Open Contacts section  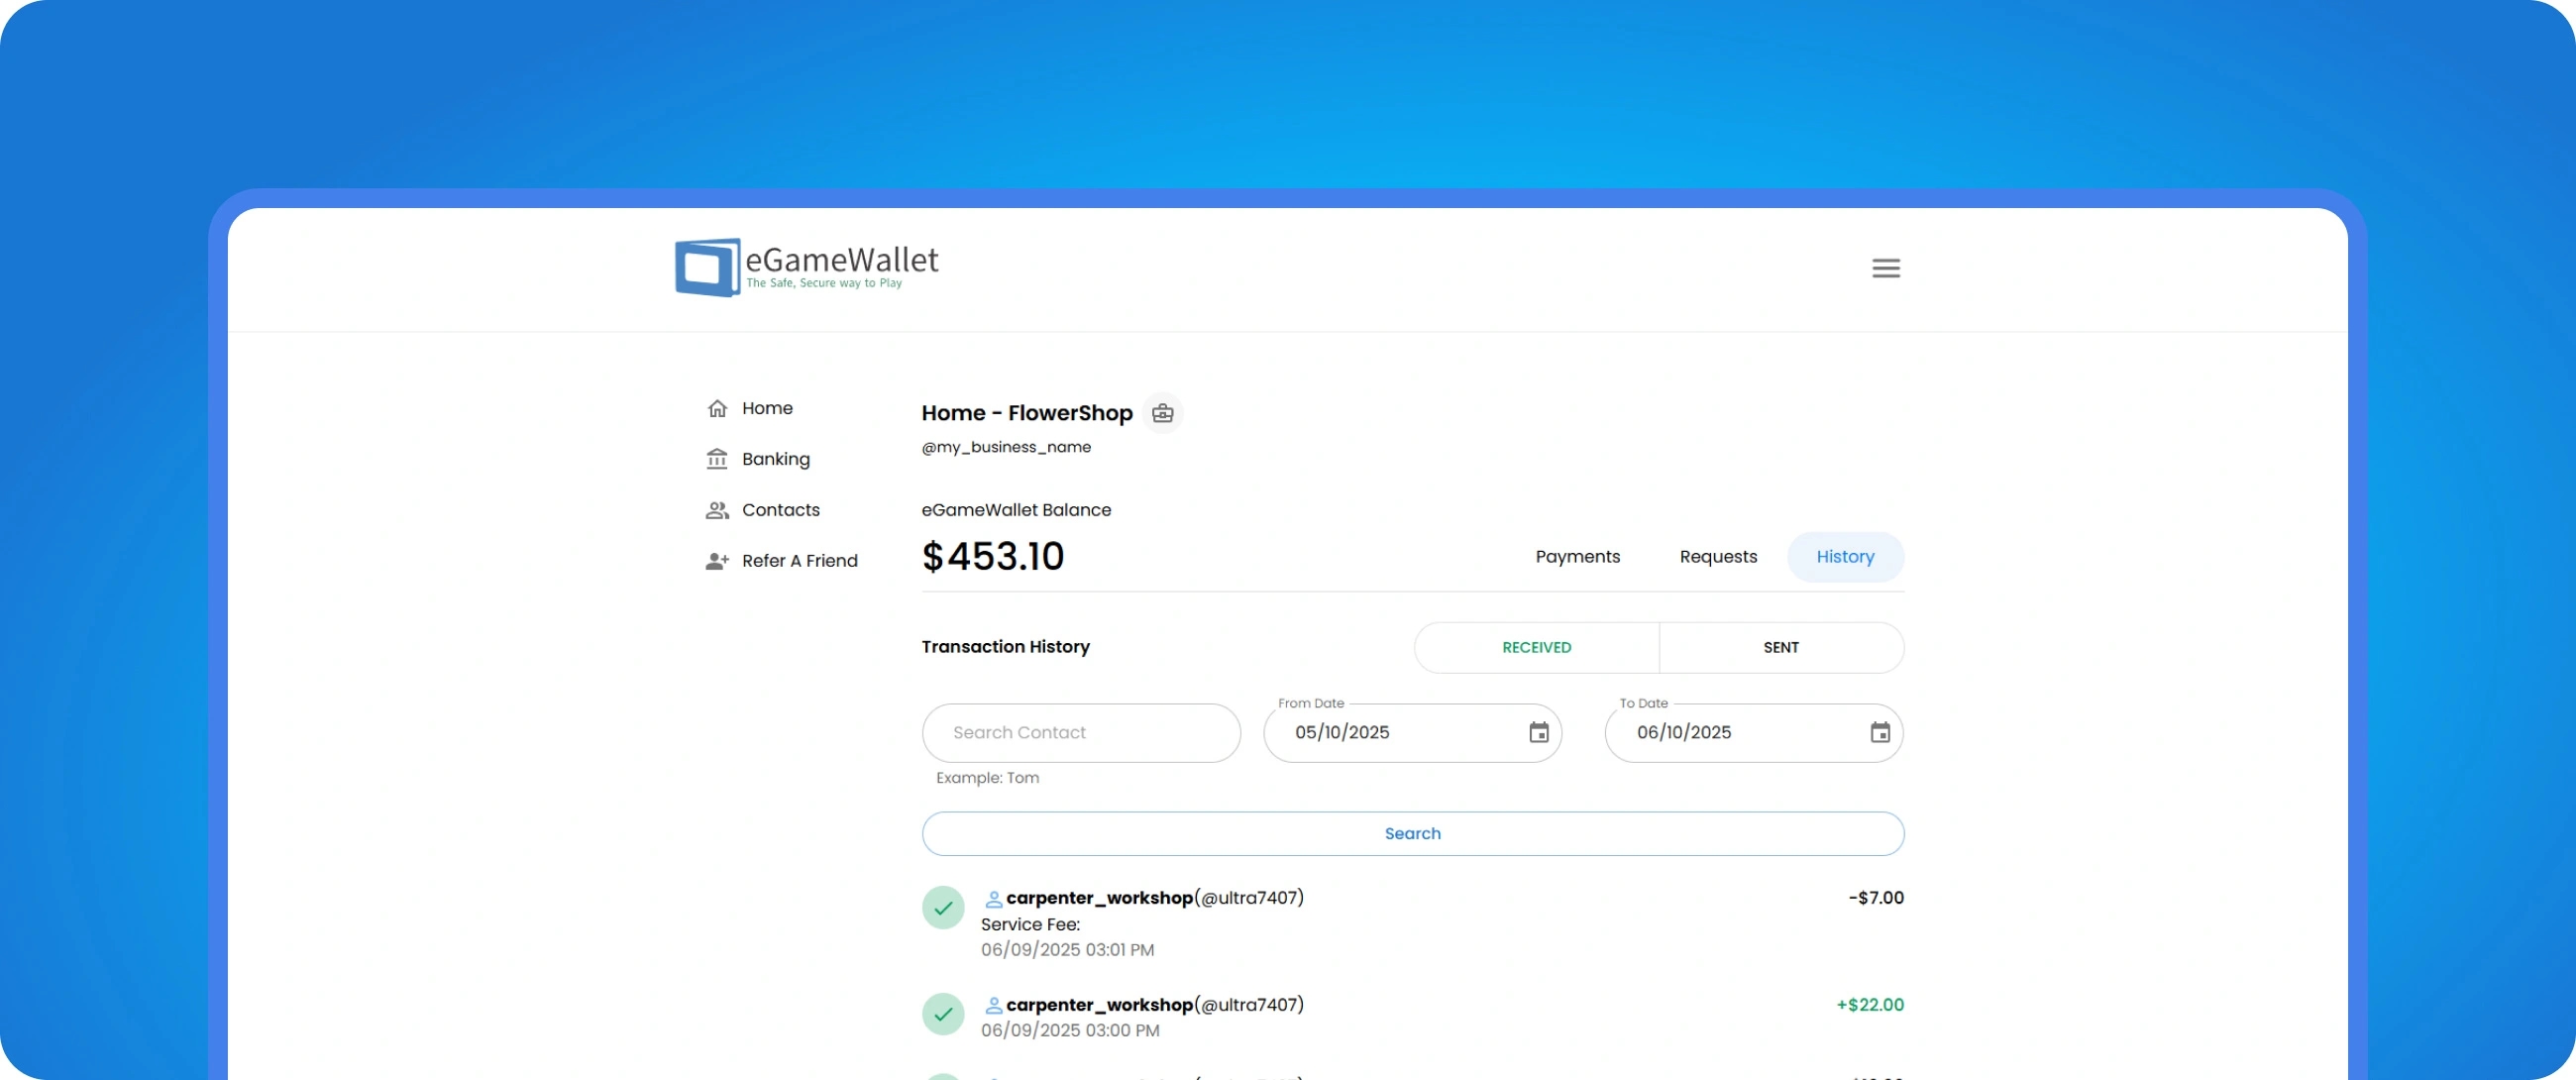coord(780,510)
